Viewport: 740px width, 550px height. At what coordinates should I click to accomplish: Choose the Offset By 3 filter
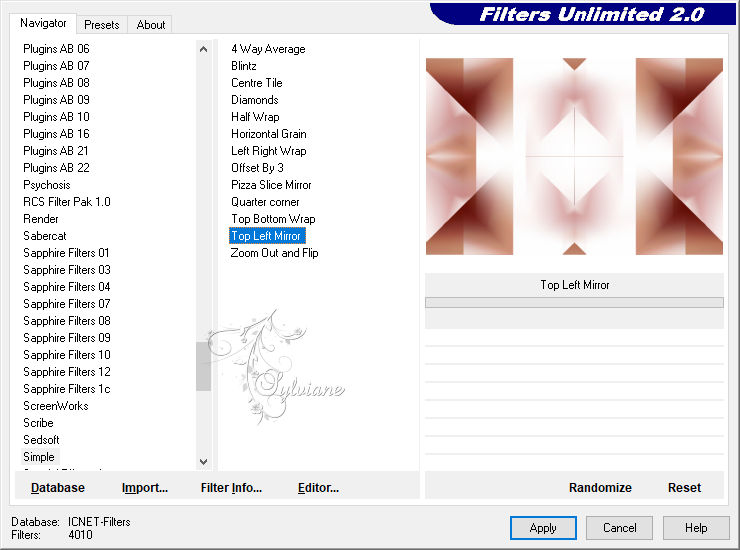[257, 168]
